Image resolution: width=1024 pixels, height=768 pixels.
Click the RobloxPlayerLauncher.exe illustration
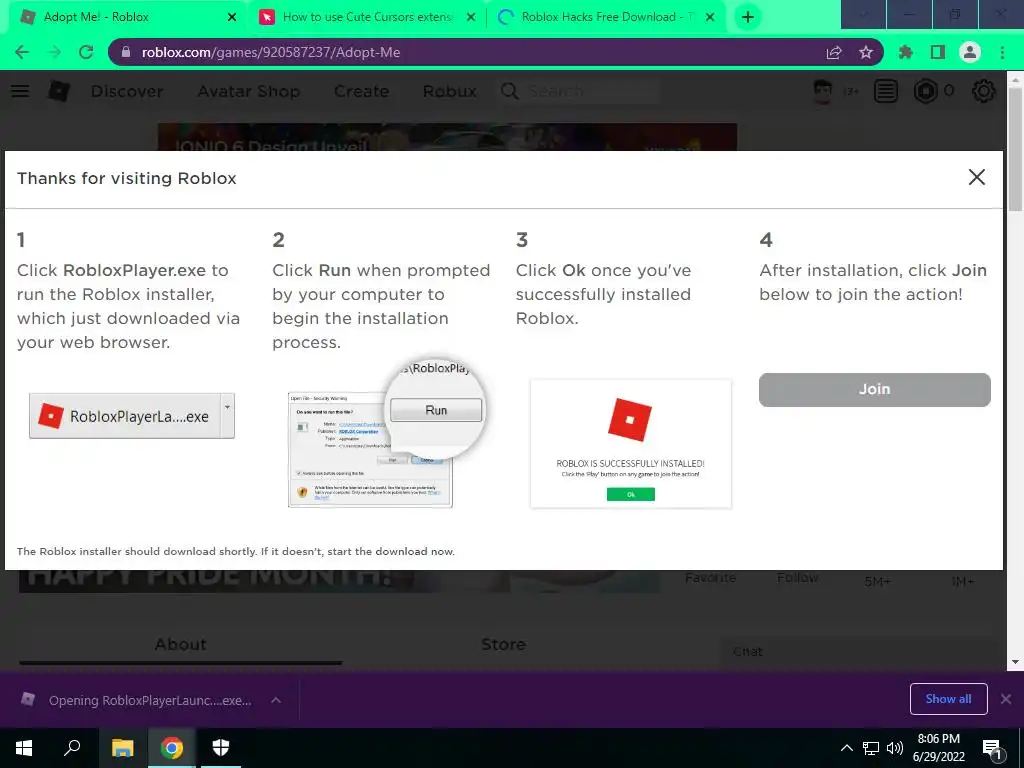(131, 416)
